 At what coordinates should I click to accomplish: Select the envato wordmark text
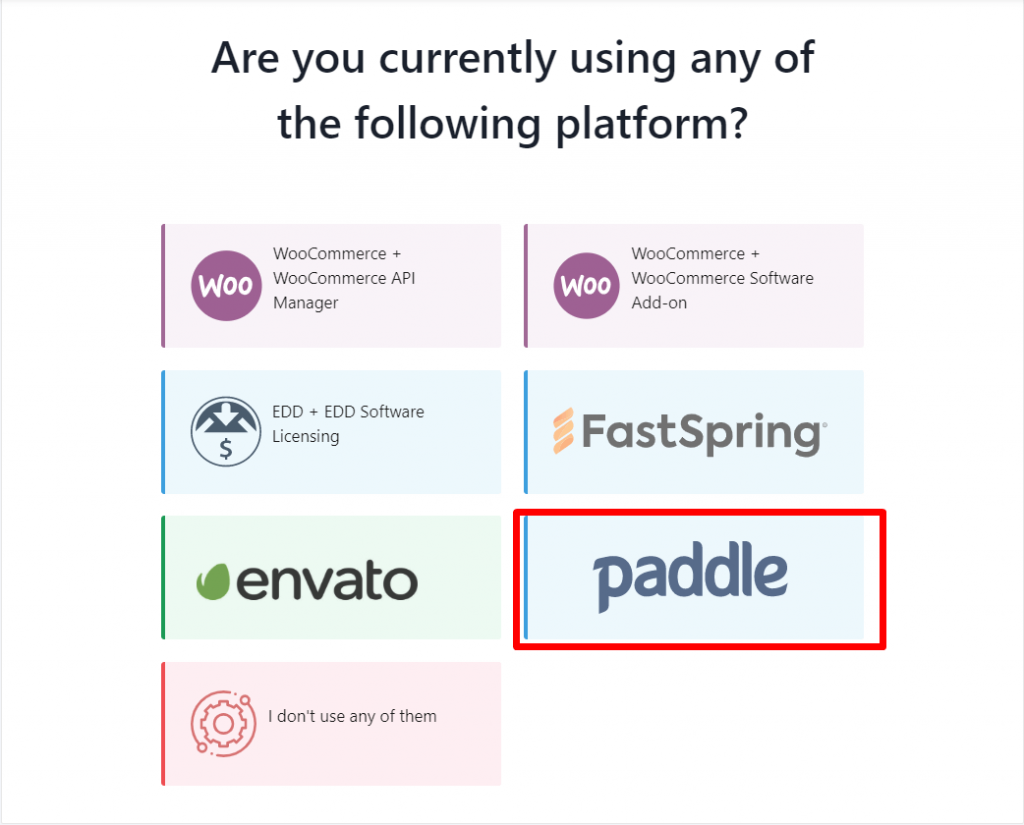click(327, 580)
